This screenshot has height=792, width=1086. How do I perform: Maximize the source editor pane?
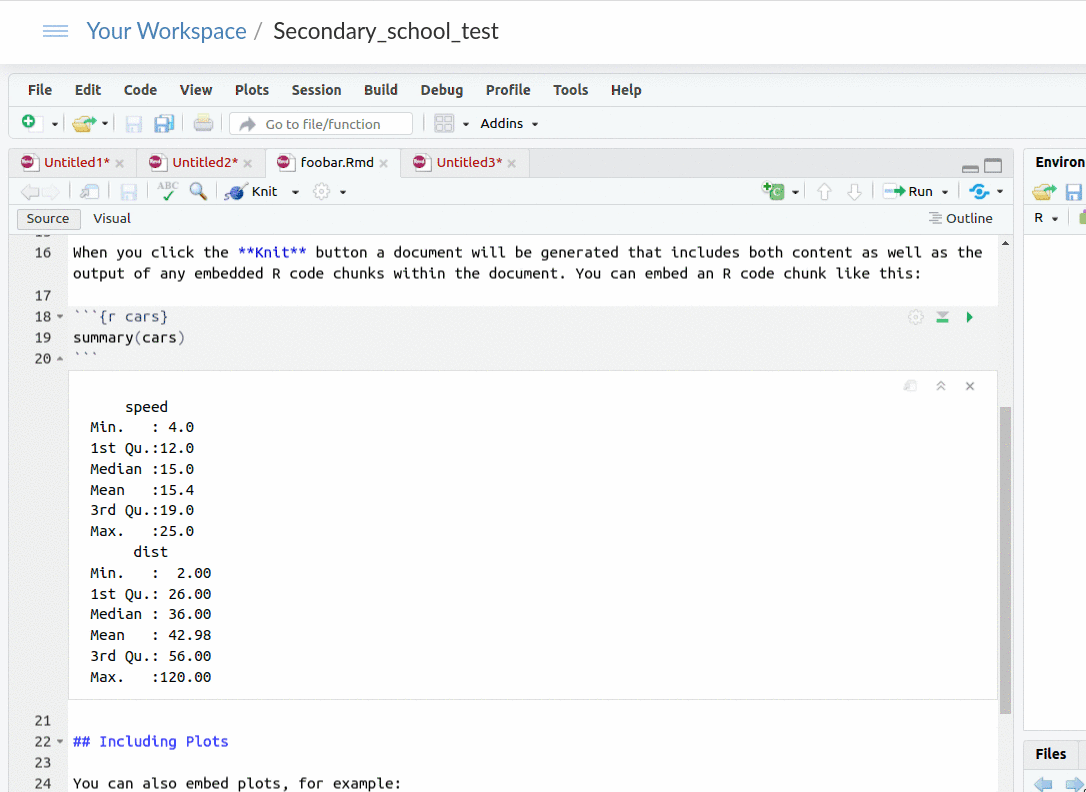(x=993, y=166)
